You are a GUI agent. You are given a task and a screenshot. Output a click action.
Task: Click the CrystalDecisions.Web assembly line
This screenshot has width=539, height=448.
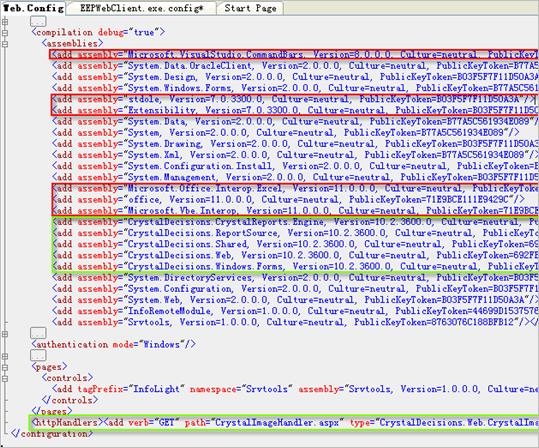[295, 255]
